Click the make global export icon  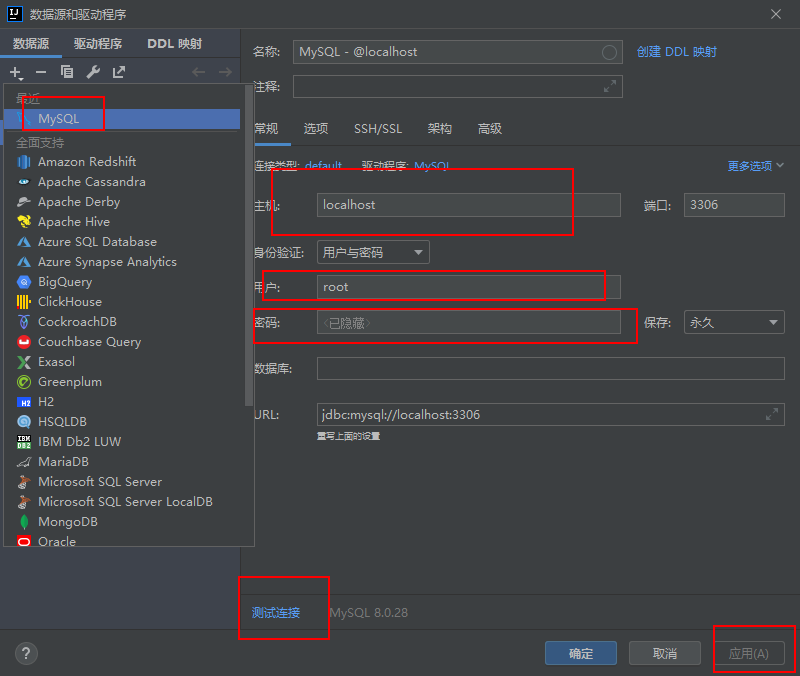pyautogui.click(x=118, y=72)
